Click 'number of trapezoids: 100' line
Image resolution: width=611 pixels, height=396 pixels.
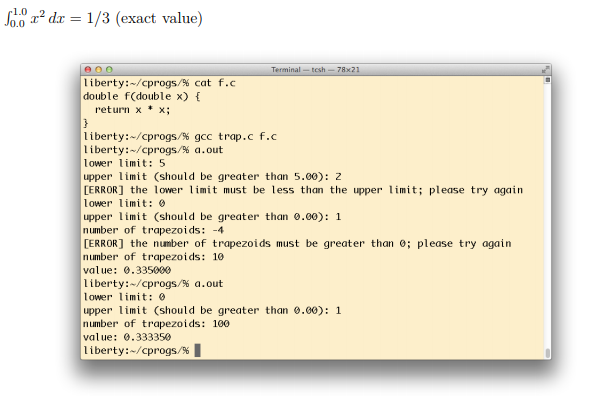156,324
